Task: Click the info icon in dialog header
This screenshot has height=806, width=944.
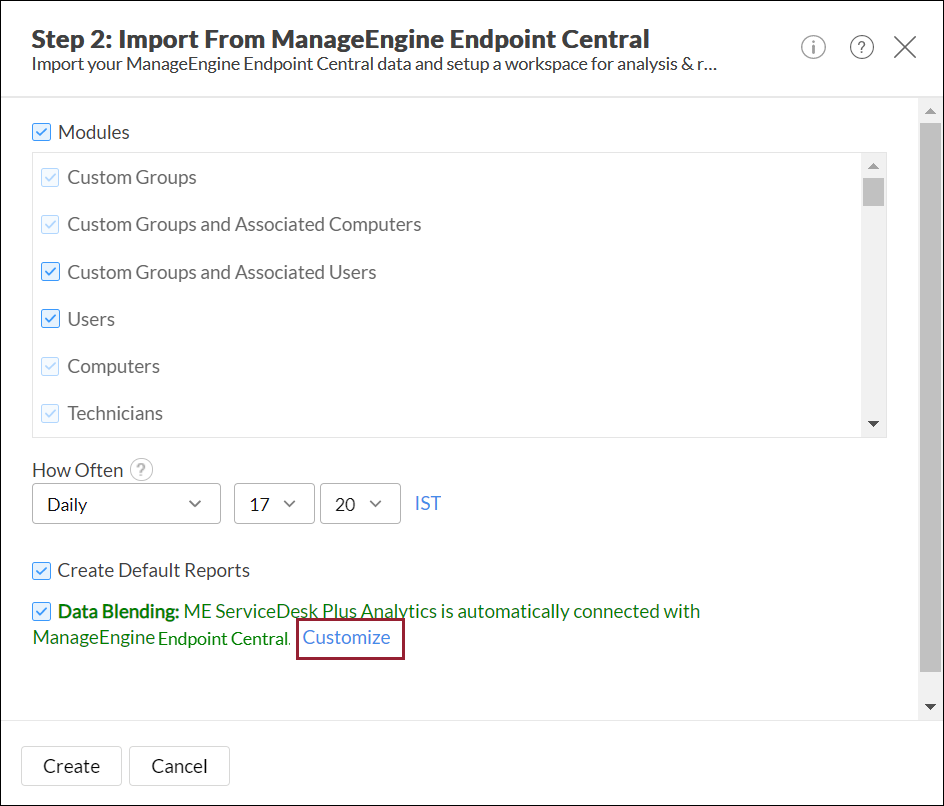Action: coord(813,47)
